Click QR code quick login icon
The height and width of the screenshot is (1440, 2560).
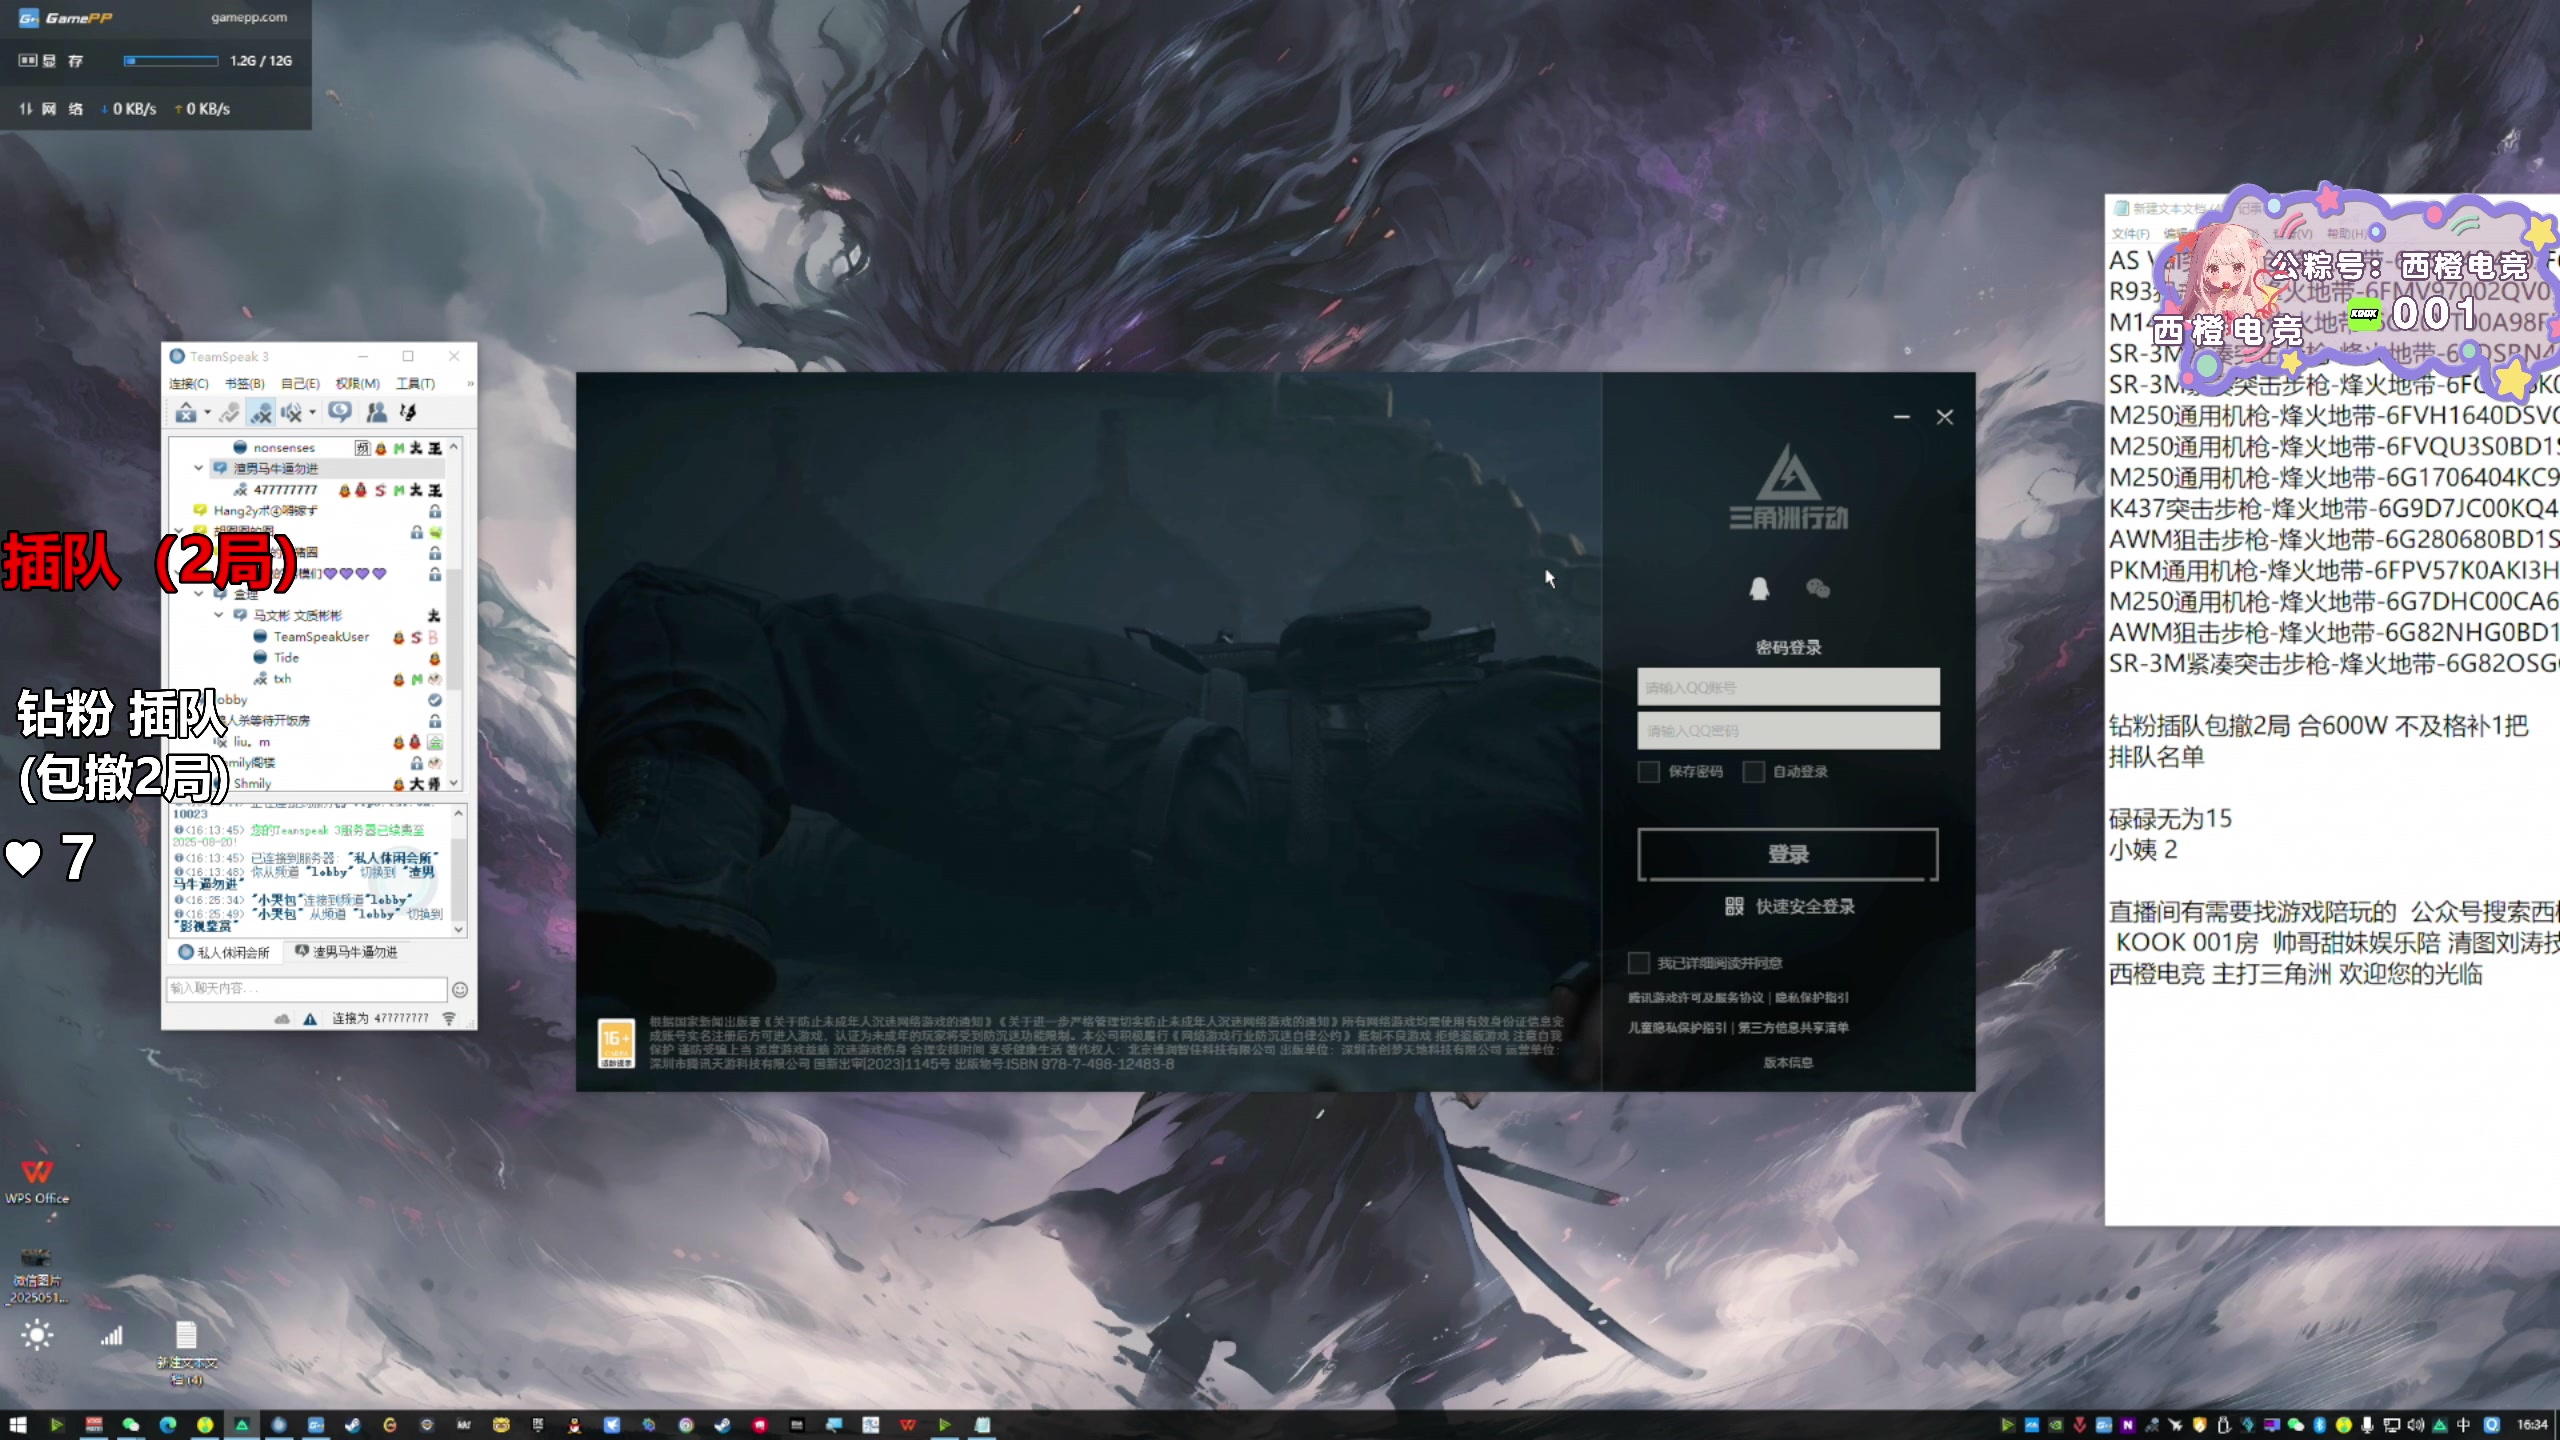(x=1734, y=906)
